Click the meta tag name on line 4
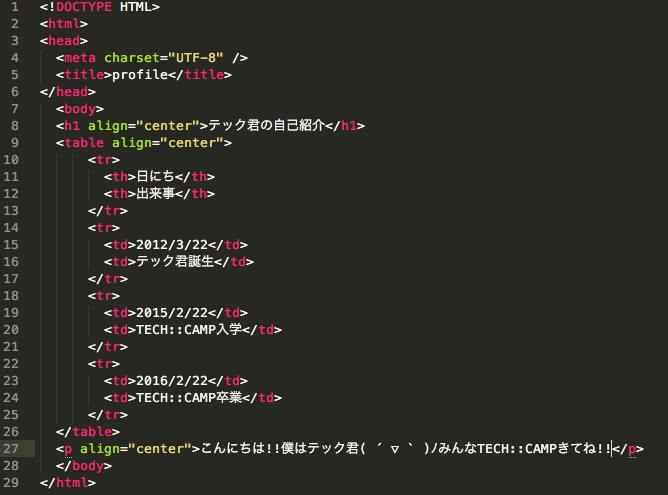668x495 pixels. click(80, 58)
